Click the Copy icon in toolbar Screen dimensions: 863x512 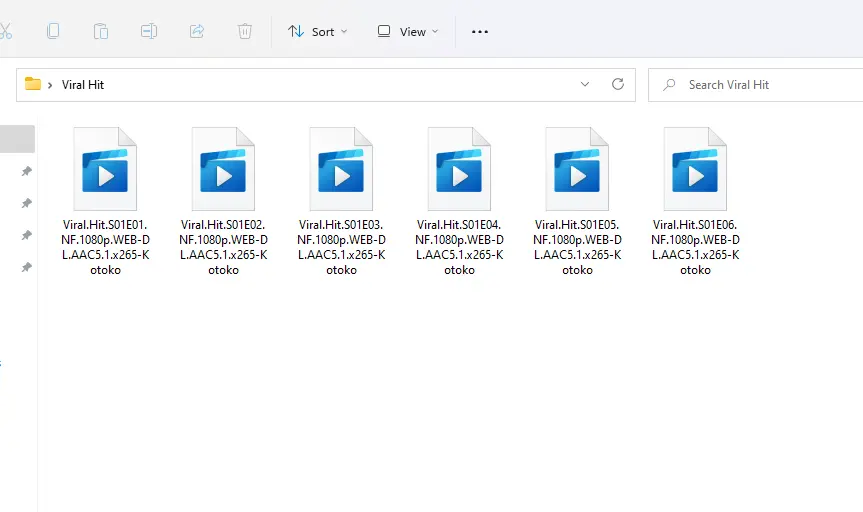pos(53,31)
